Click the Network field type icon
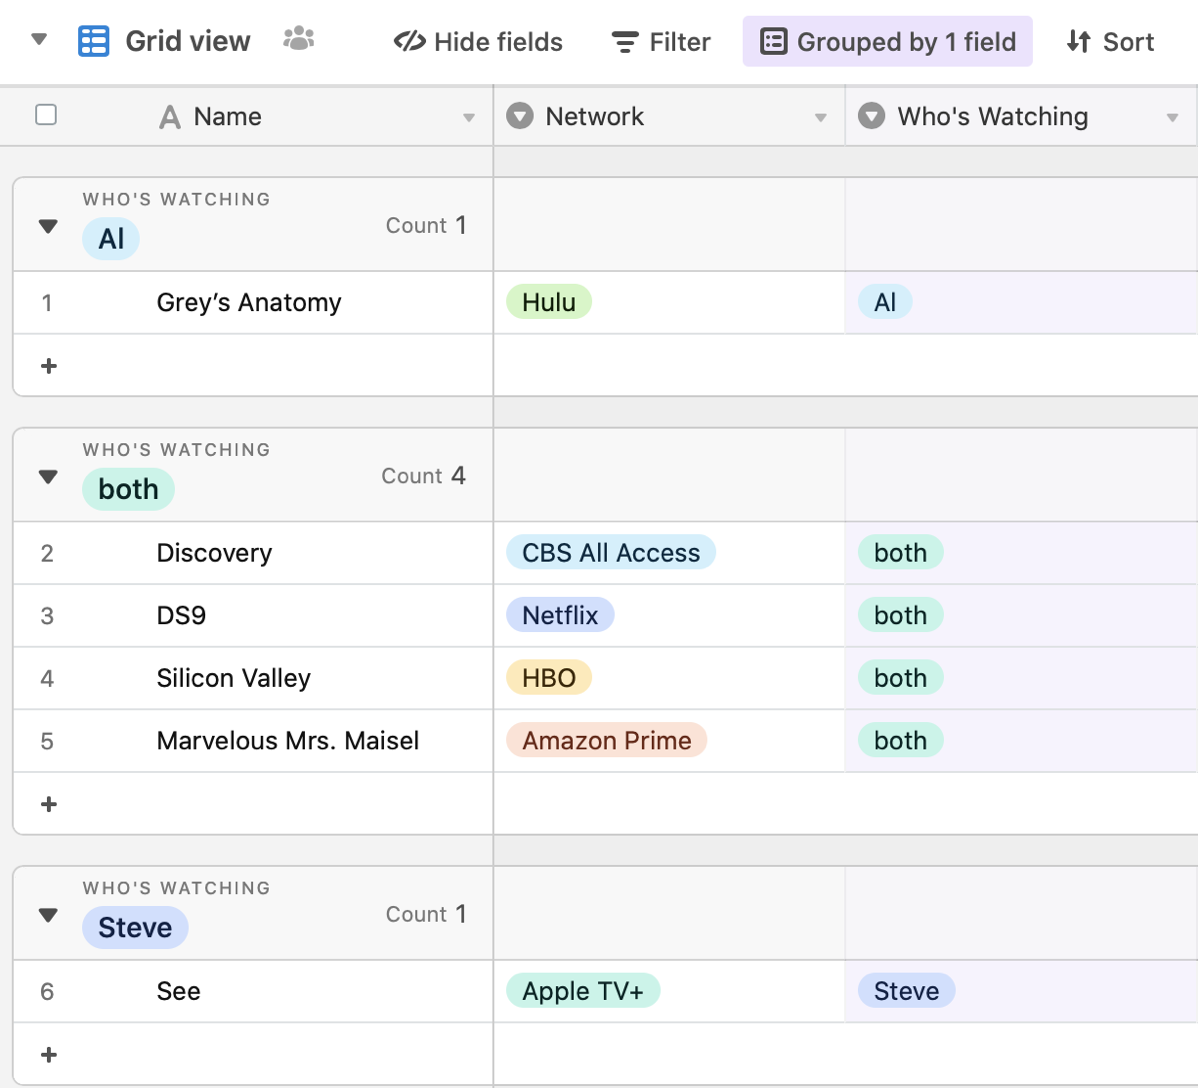Image resolution: width=1198 pixels, height=1088 pixels. (x=519, y=116)
